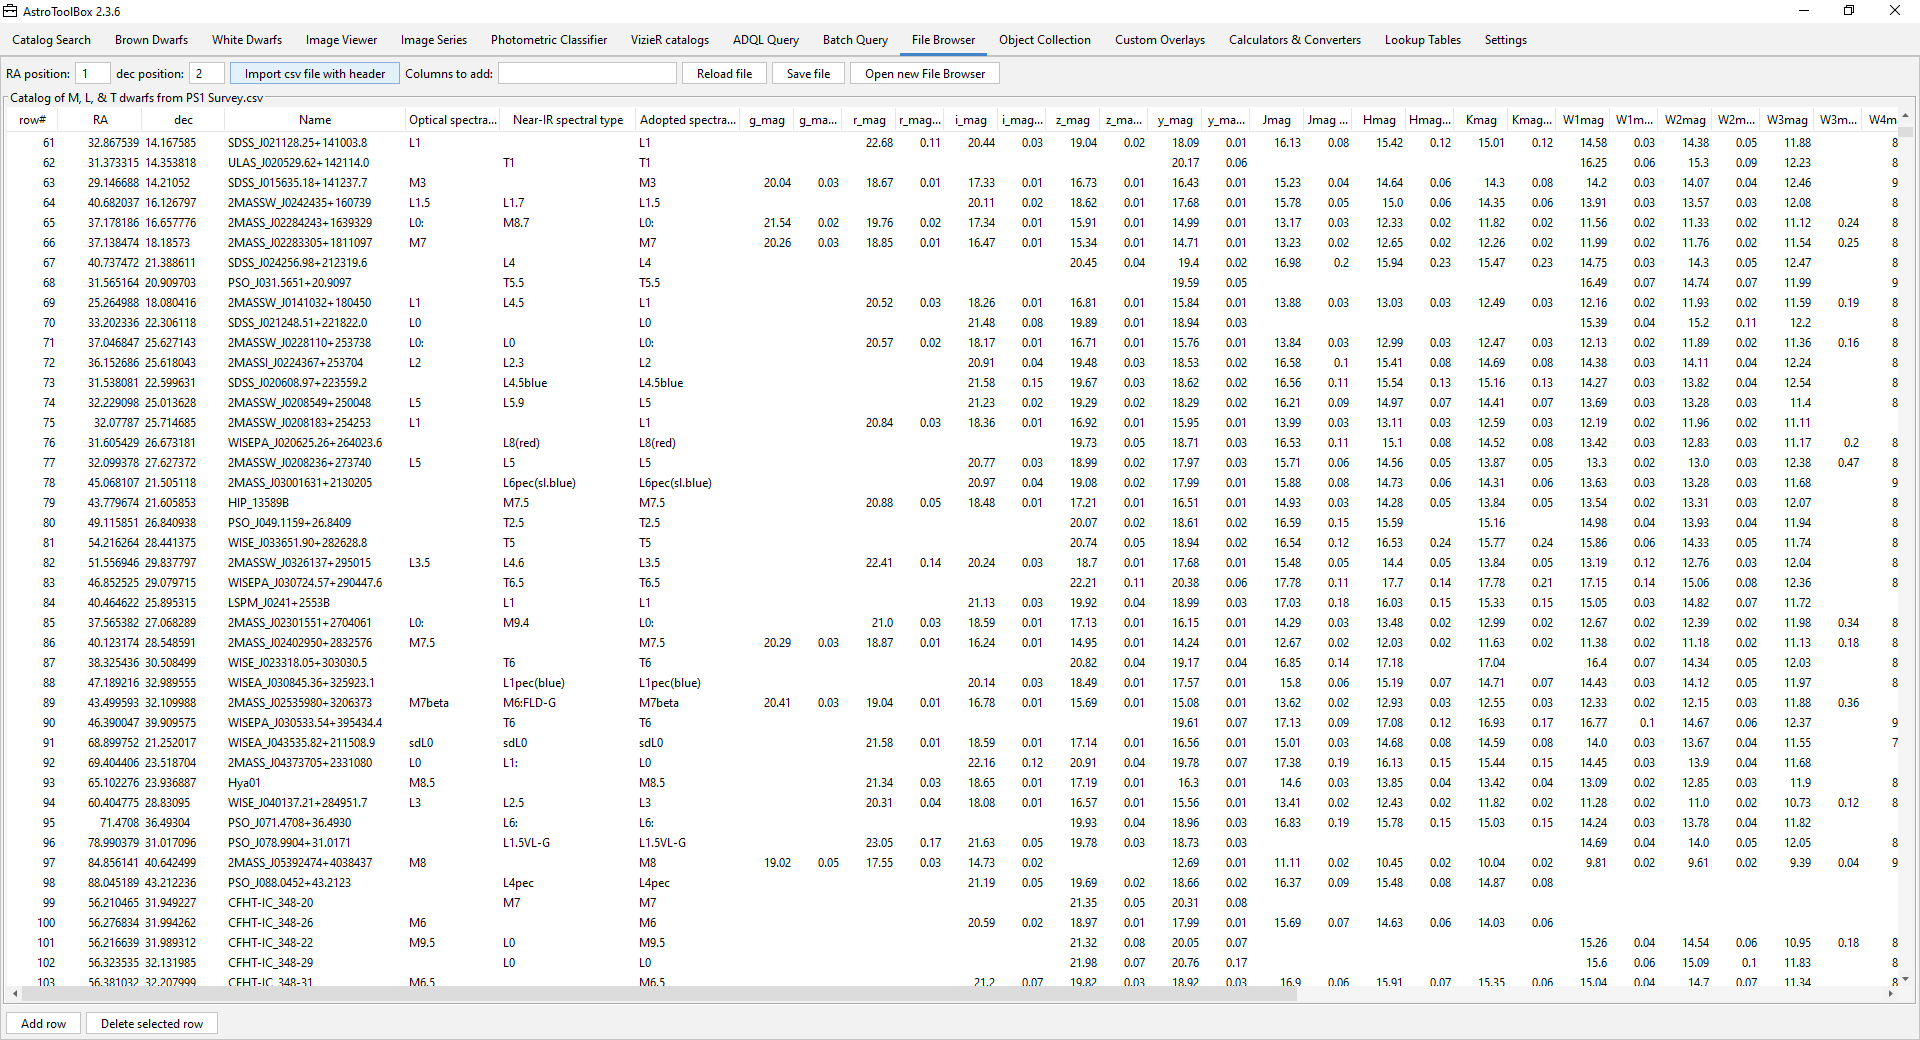The image size is (1920, 1040).
Task: Sort by i_mag column header
Action: [971, 120]
